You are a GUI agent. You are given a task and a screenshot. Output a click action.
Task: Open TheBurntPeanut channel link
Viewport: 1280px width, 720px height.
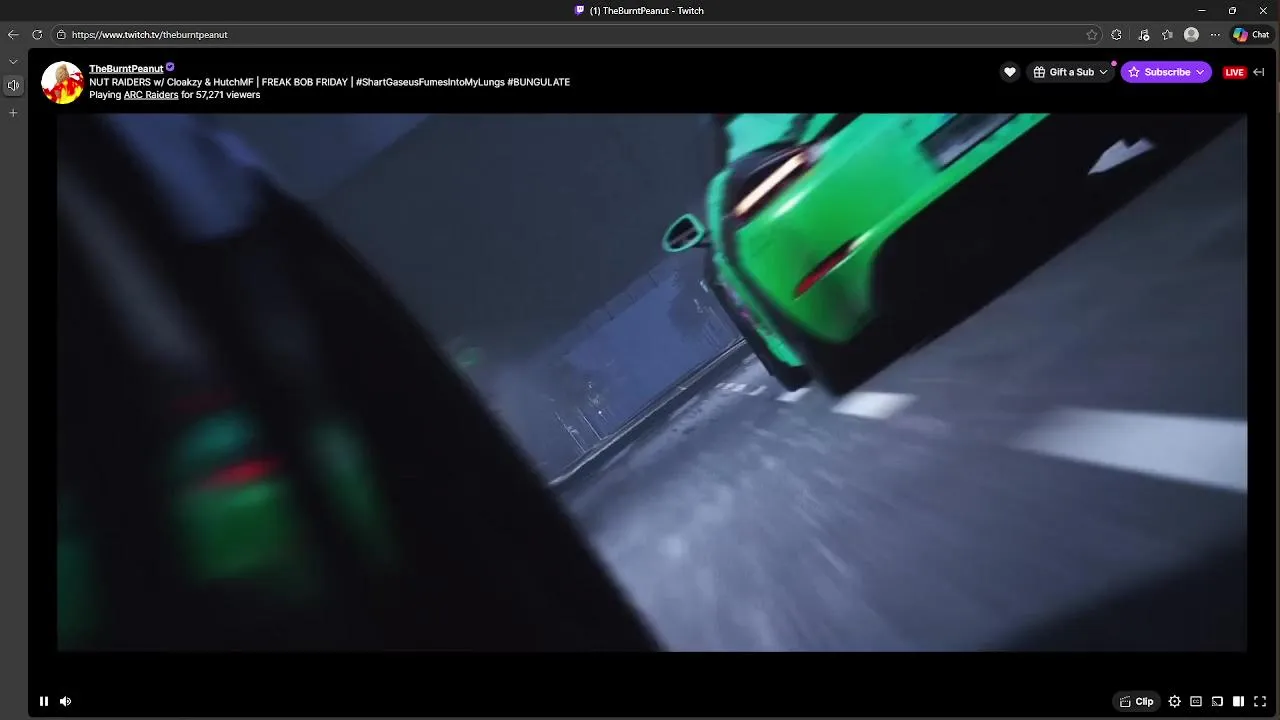[126, 69]
